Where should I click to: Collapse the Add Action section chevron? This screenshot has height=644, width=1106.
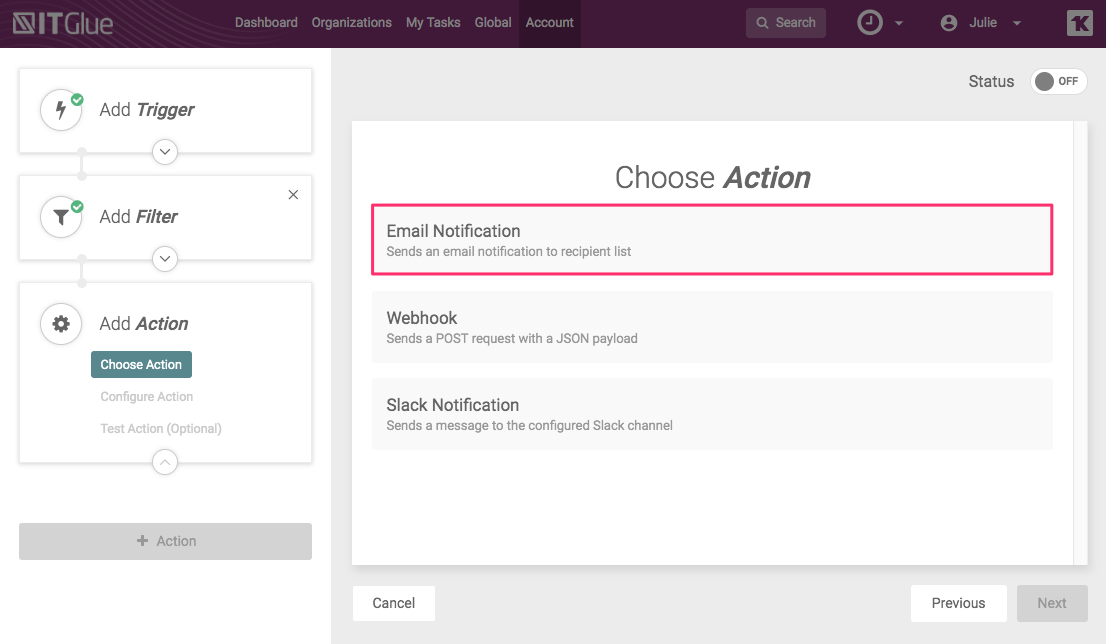[165, 462]
